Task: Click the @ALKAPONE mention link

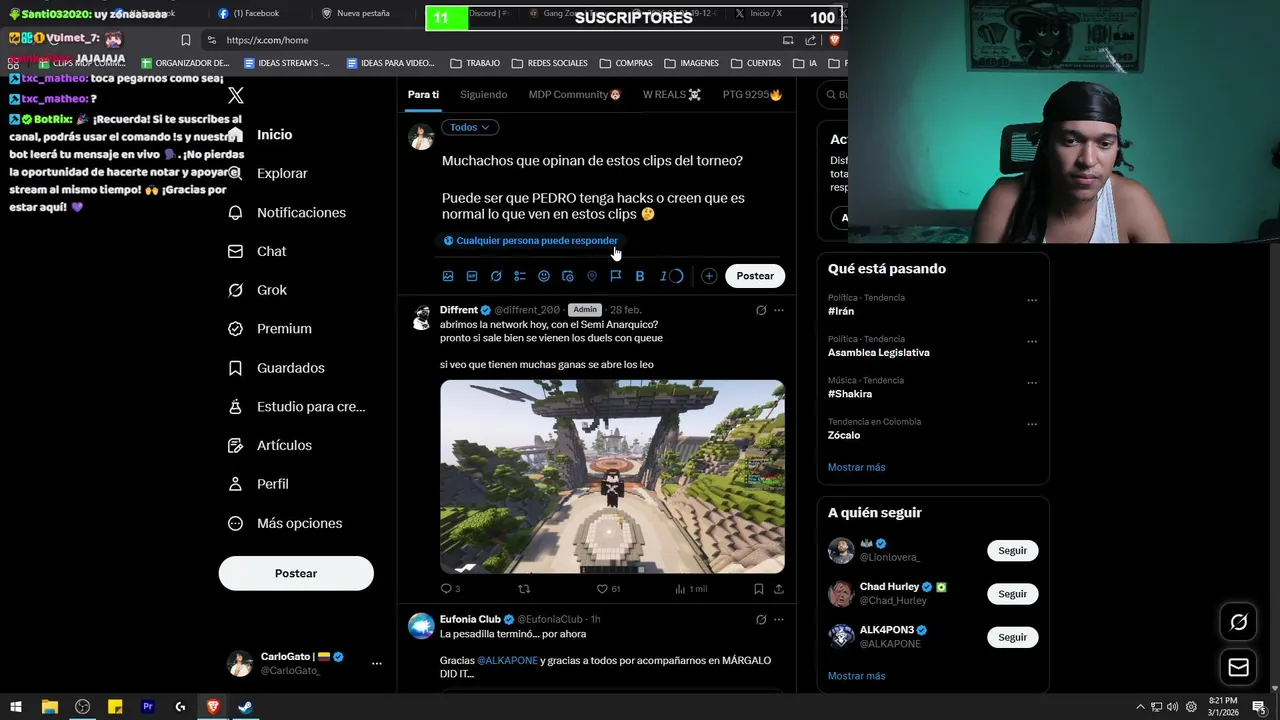Action: pos(507,660)
